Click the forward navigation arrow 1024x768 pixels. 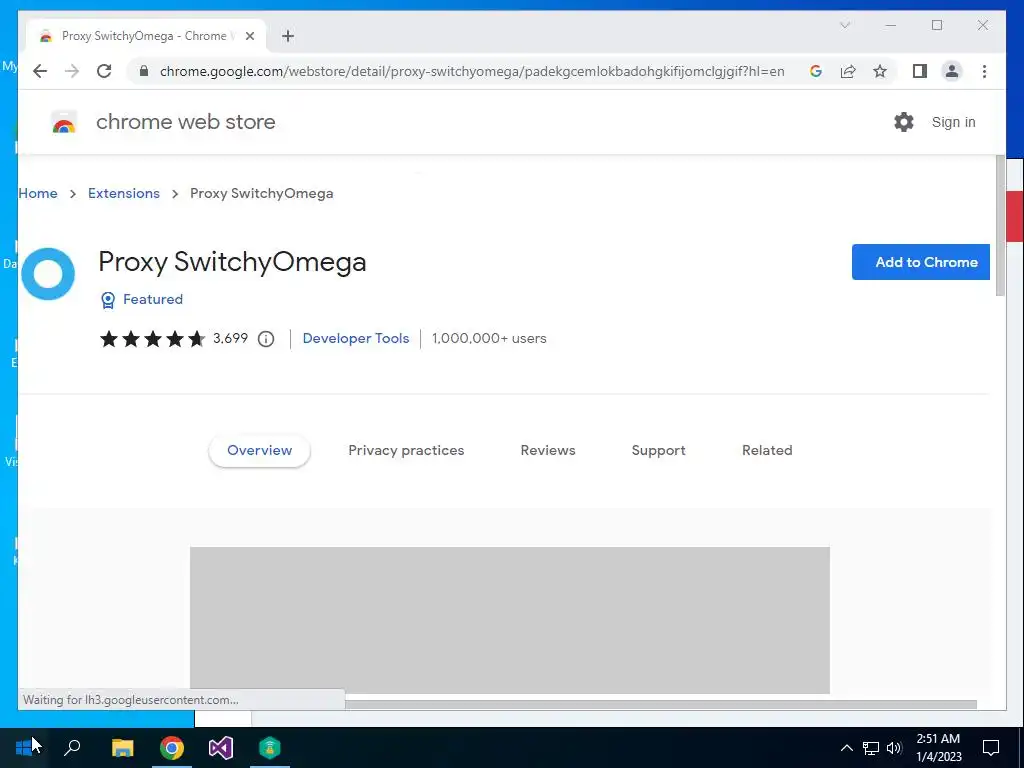[x=72, y=71]
